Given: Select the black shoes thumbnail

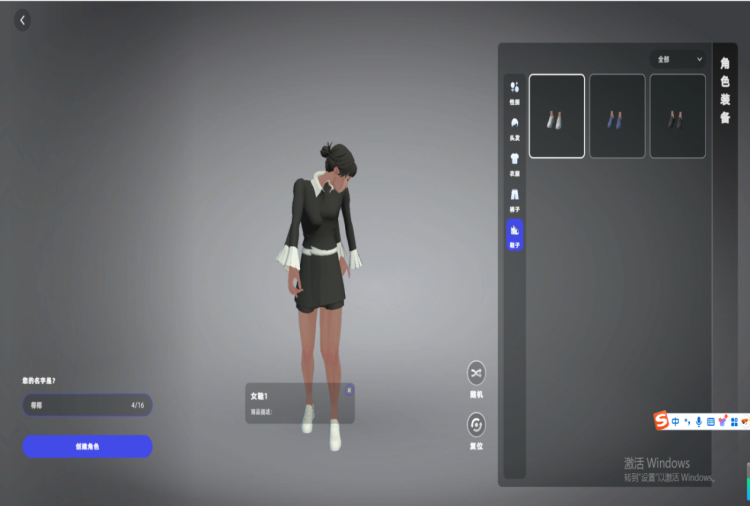Looking at the screenshot, I should (x=677, y=116).
